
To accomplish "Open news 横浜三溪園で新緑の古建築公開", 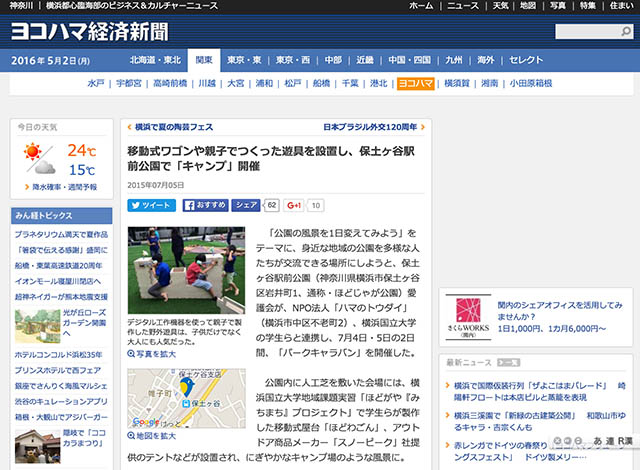I will coord(540,421).
